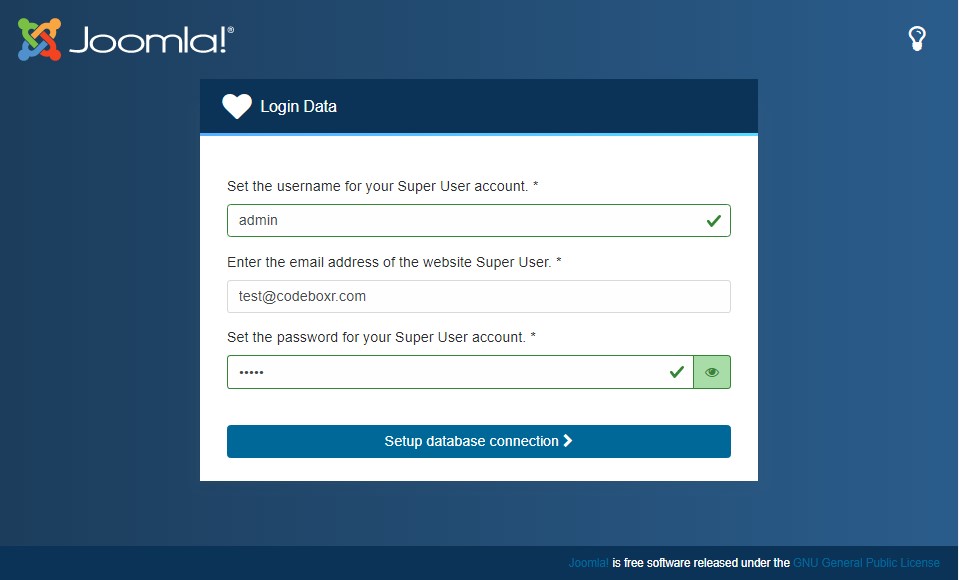The width and height of the screenshot is (959, 580).
Task: Click the white heart icon beside Login Data
Action: click(x=237, y=106)
